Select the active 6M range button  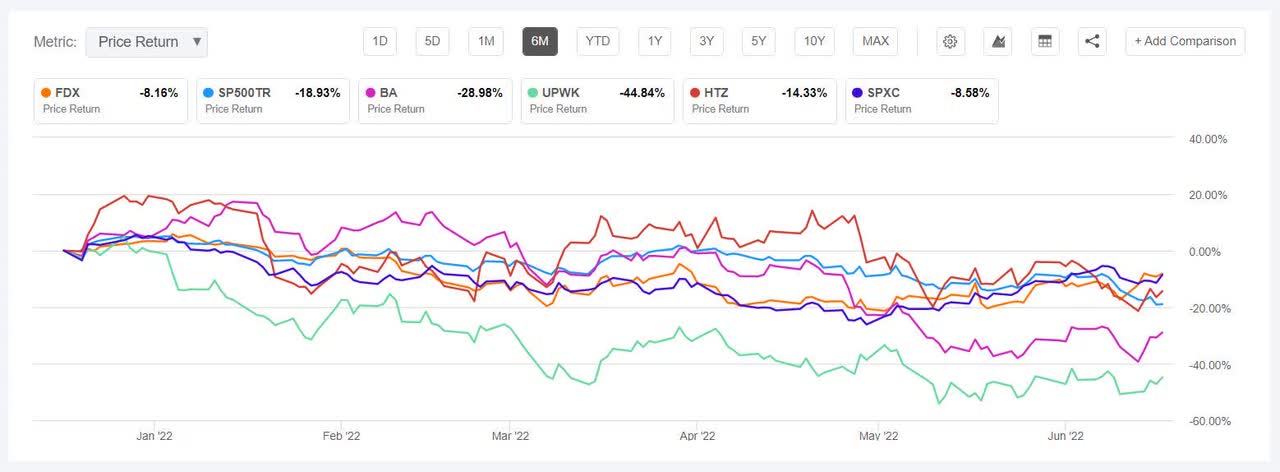point(540,41)
